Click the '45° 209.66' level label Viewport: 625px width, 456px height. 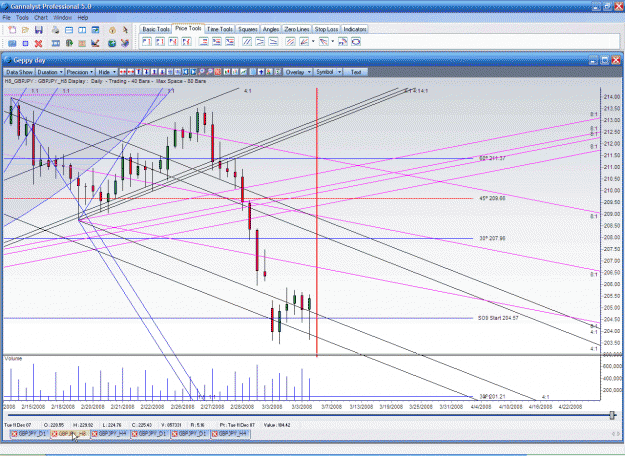coord(492,198)
